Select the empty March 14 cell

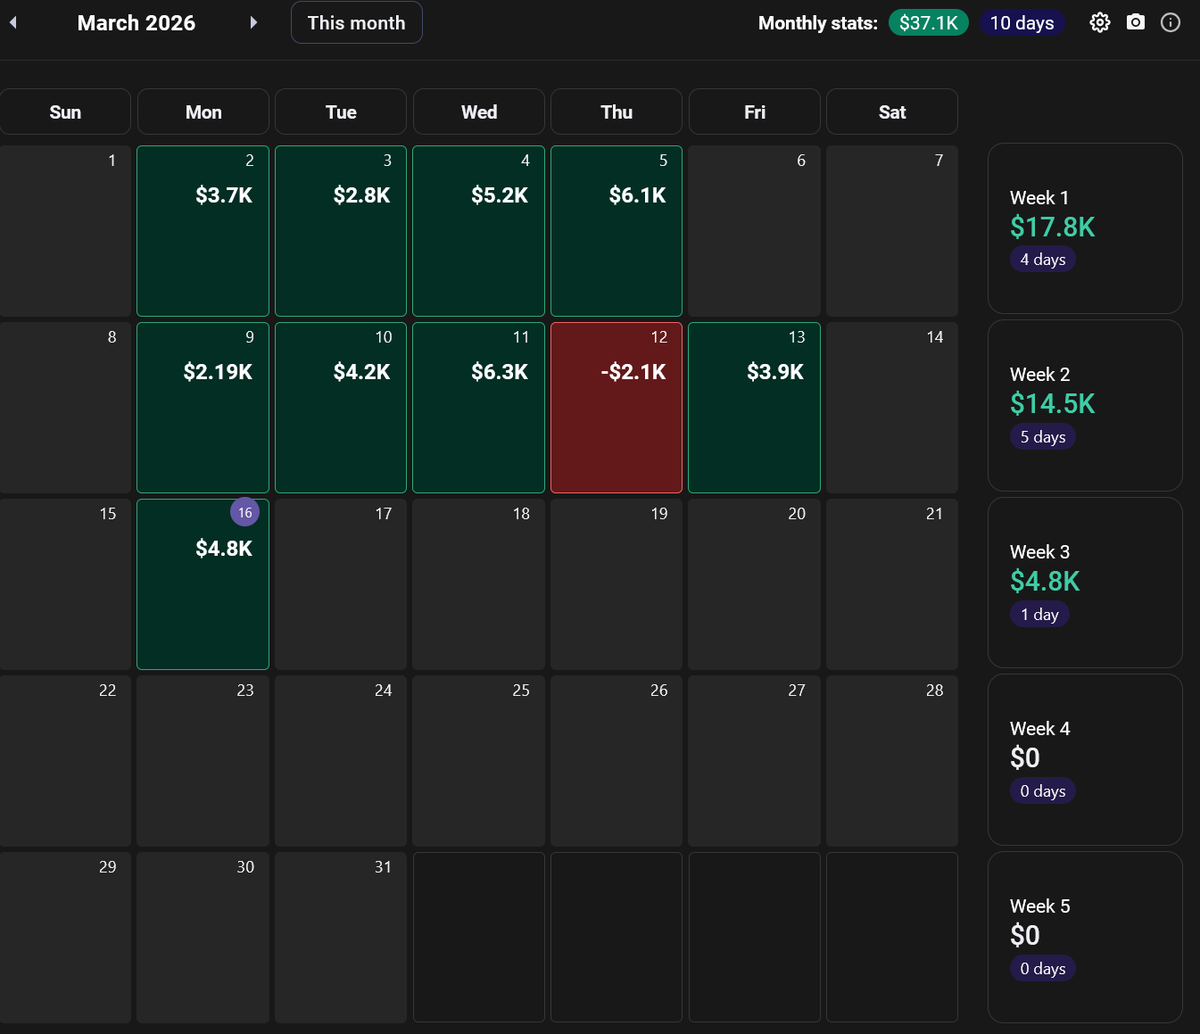[892, 408]
